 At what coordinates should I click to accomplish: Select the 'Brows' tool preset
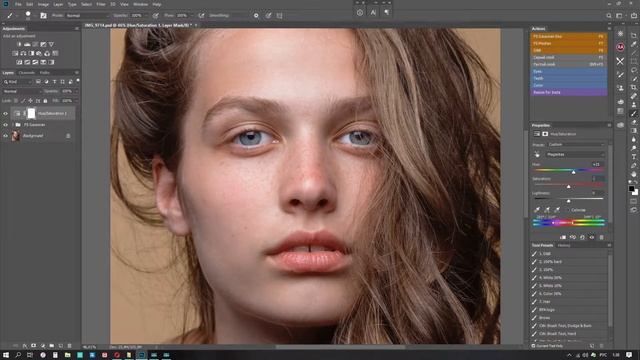[x=569, y=318]
